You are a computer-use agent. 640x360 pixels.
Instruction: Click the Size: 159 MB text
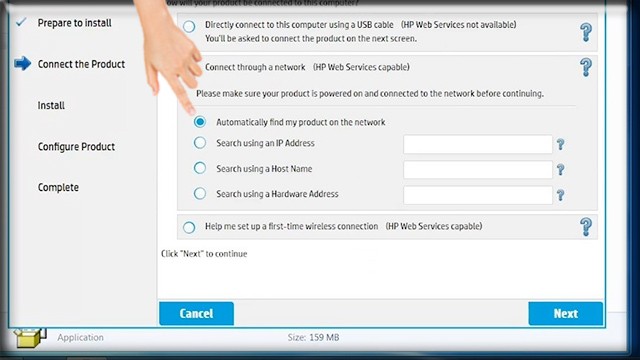313,337
